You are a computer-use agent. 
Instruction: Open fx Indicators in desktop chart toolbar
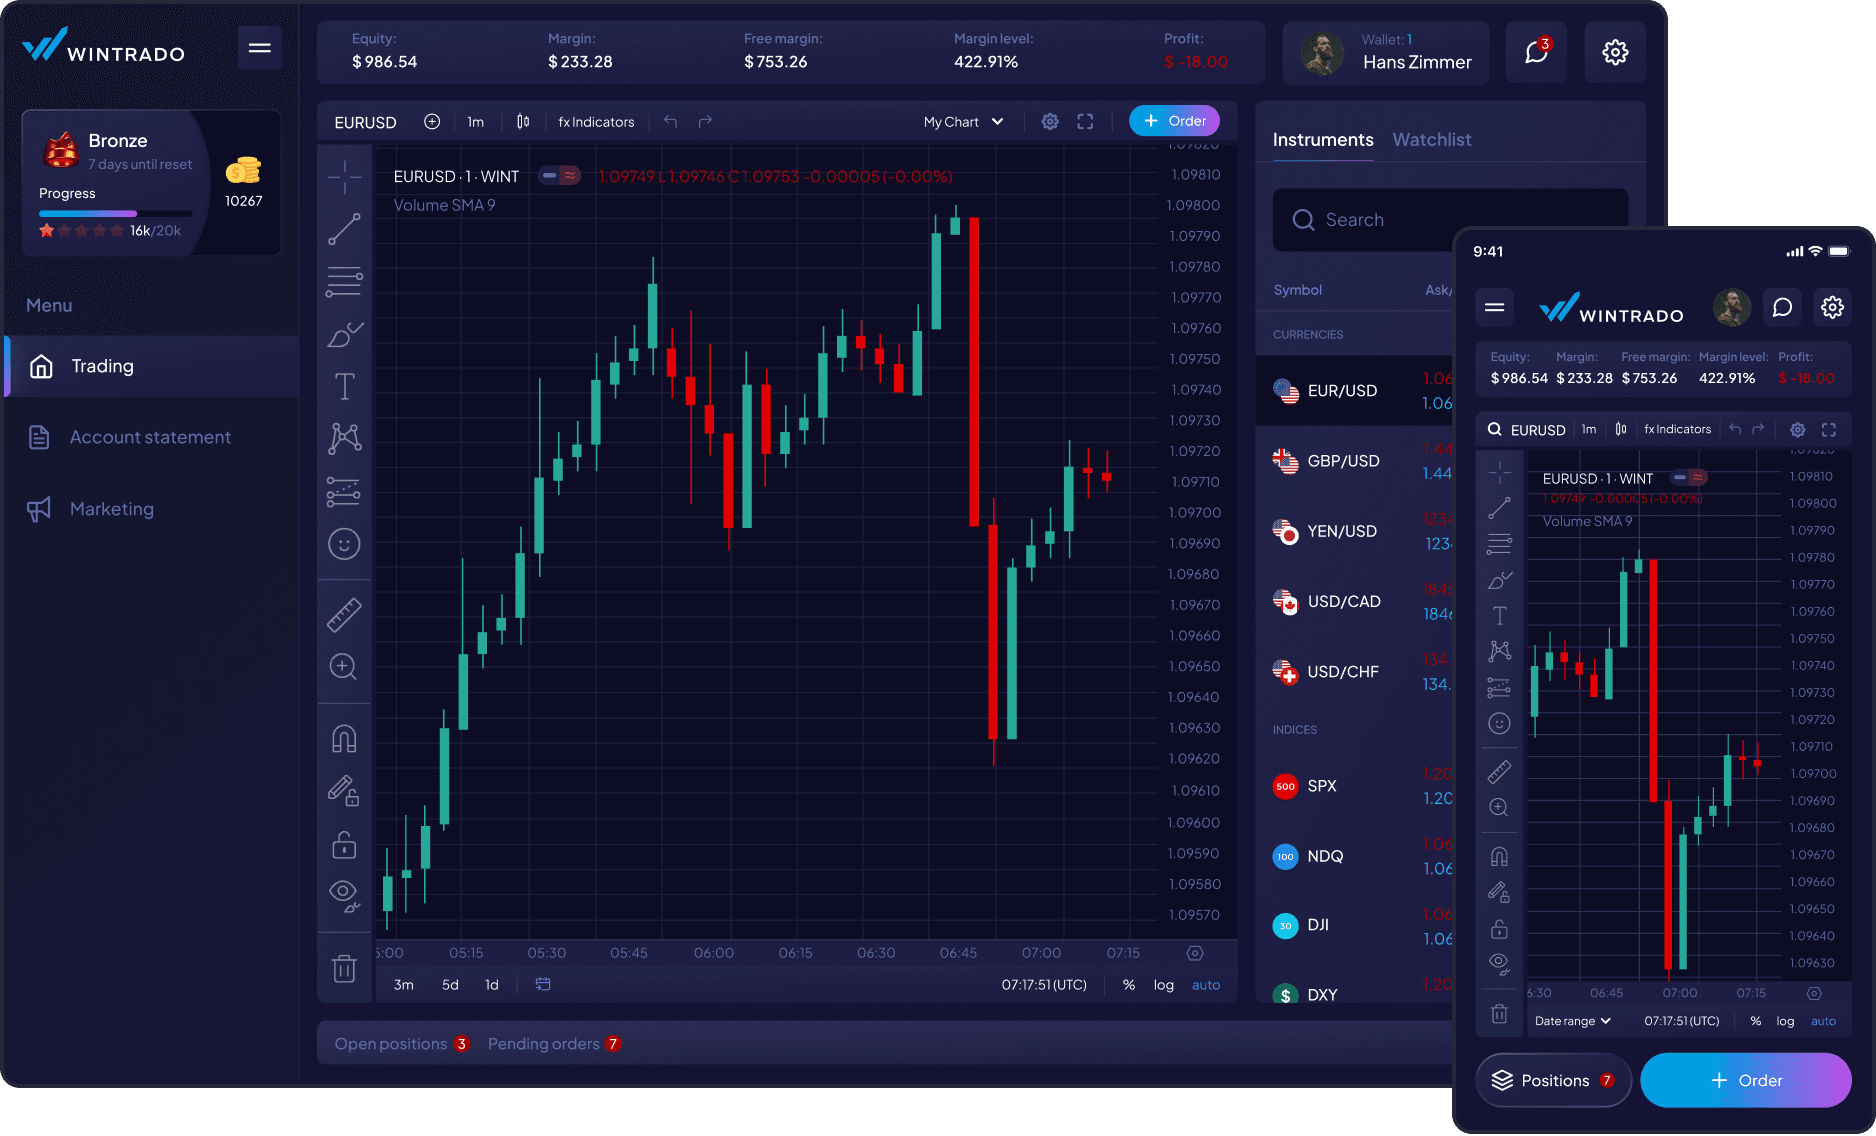(x=596, y=122)
